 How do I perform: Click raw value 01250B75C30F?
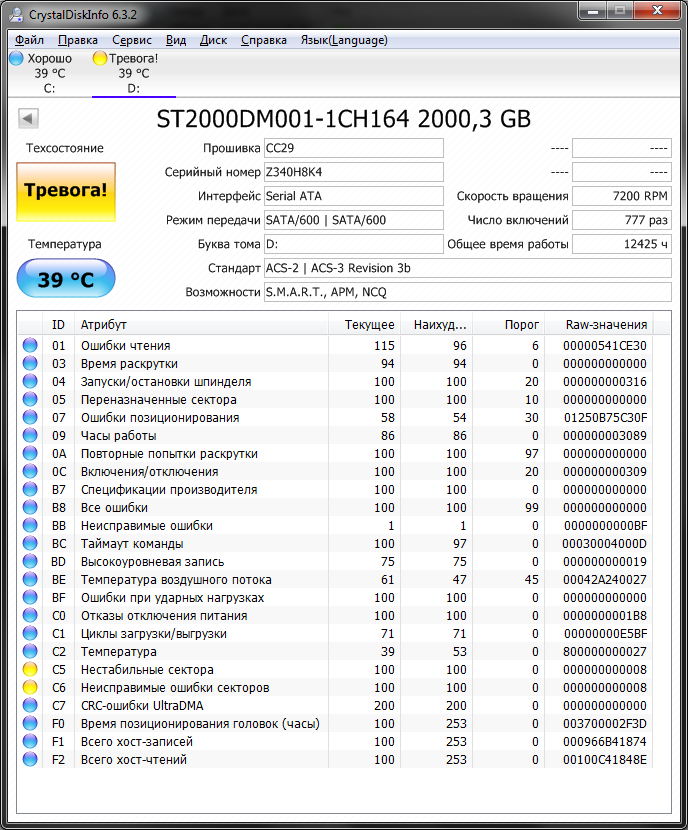click(x=605, y=418)
